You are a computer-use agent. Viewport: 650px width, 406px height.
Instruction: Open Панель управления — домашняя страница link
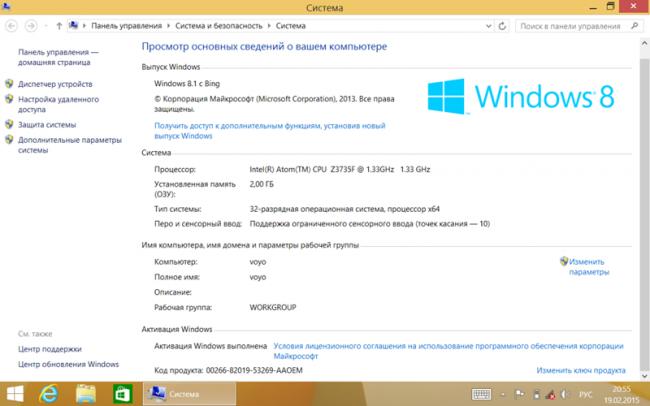coord(58,57)
